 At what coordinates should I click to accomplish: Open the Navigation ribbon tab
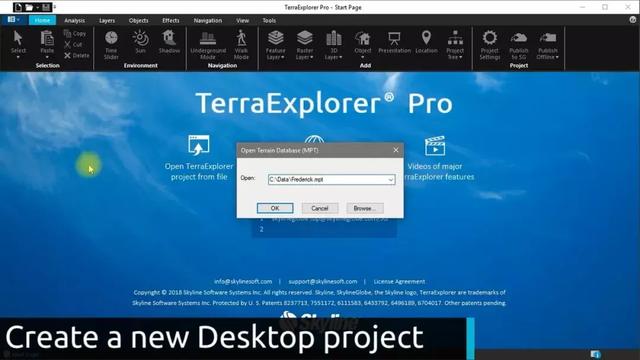208,20
